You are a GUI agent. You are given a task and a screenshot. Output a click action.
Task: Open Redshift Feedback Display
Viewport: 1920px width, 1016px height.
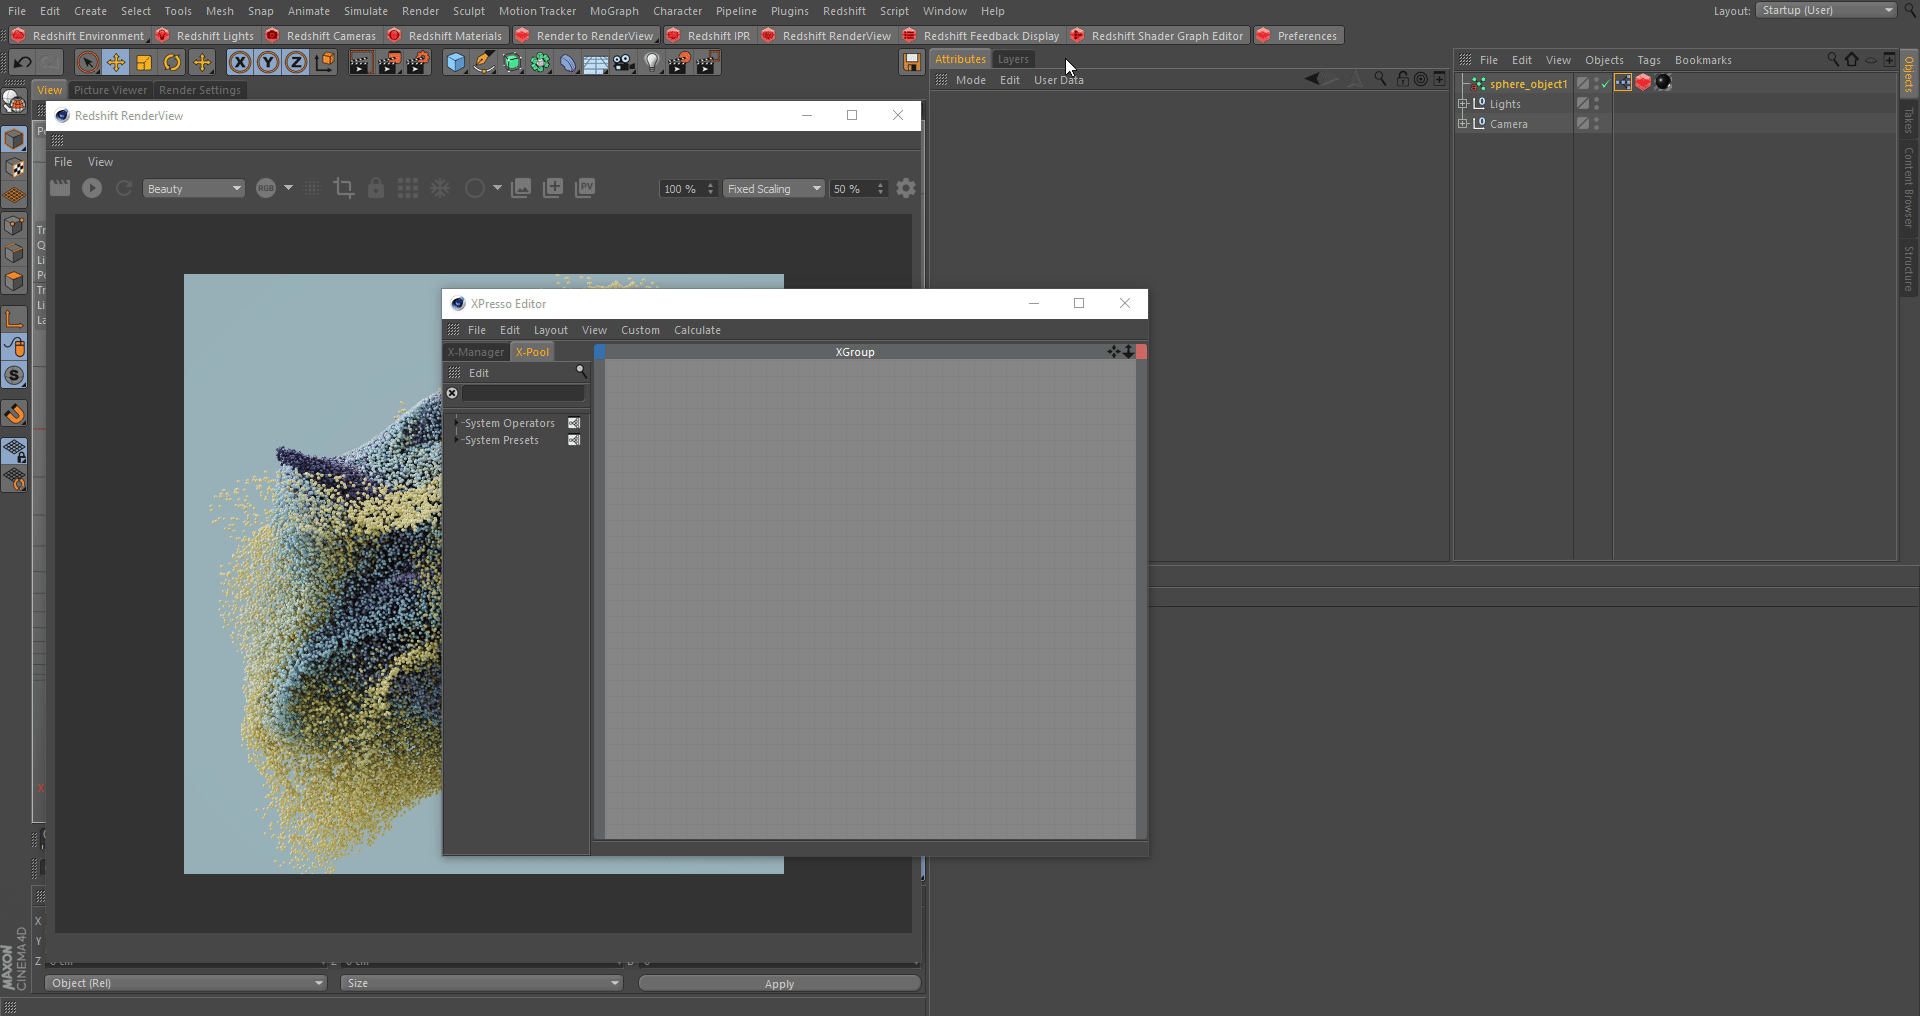click(982, 36)
